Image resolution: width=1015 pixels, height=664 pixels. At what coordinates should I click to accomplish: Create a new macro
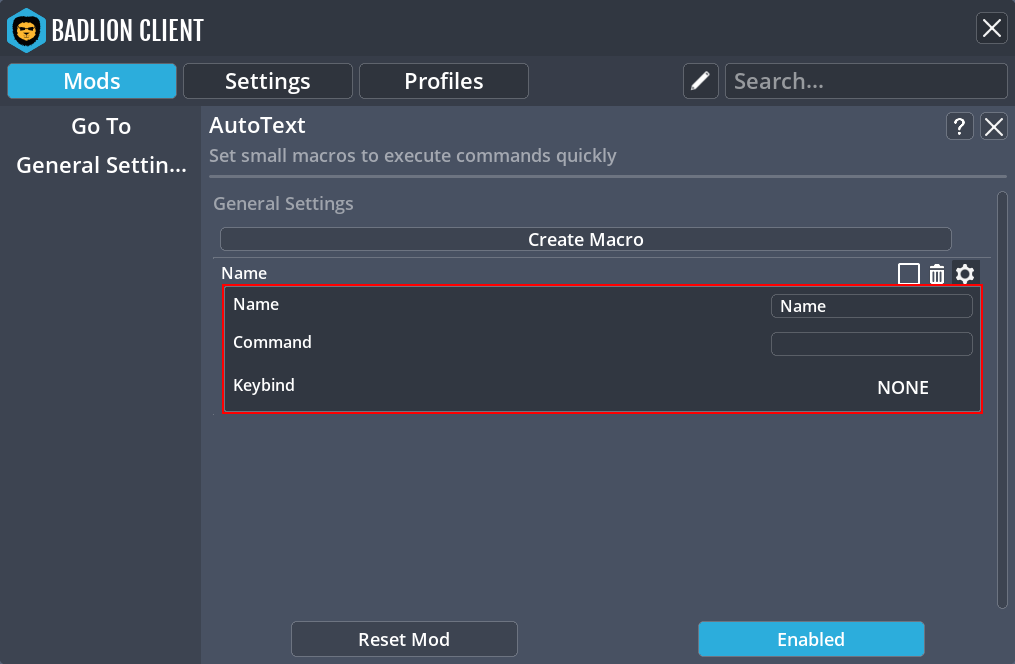pos(586,239)
